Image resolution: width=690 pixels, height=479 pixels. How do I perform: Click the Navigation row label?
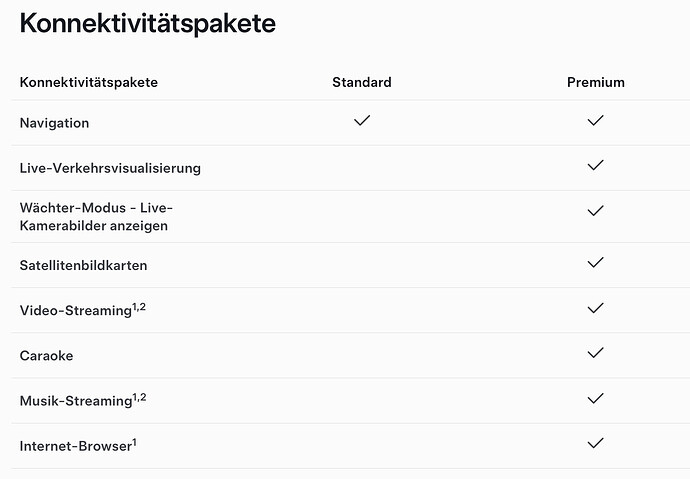pos(55,123)
